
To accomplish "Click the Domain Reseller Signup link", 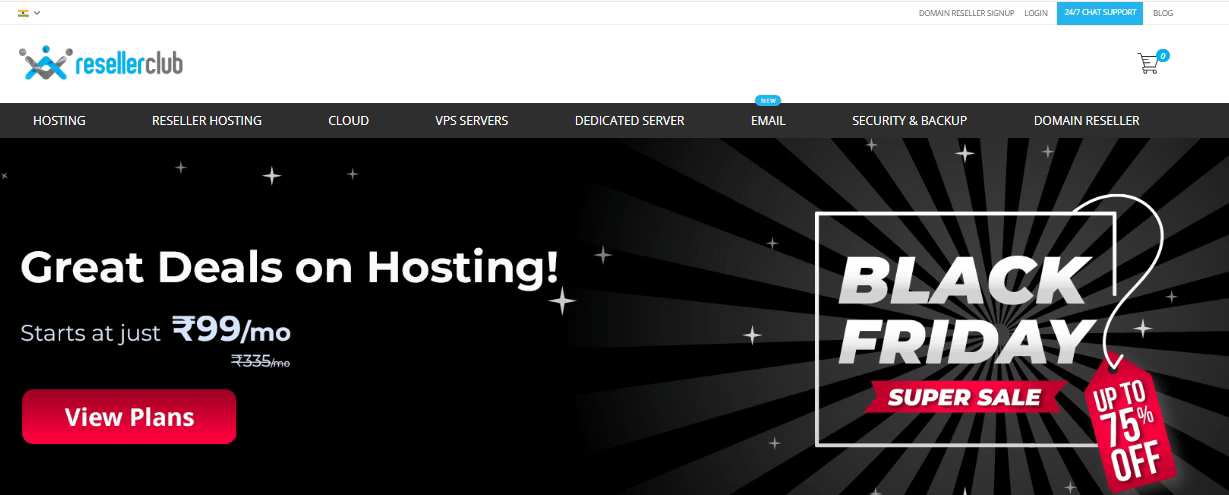I will 967,13.
